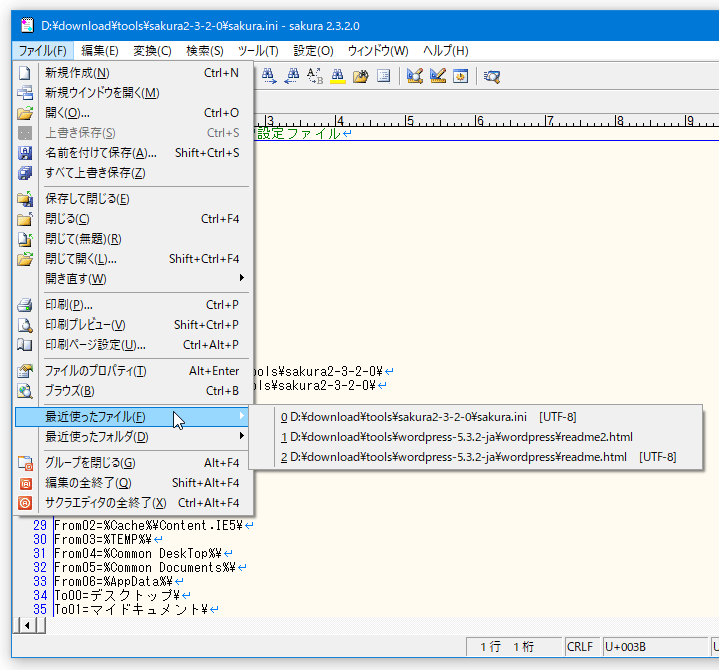The image size is (719, 670).
Task: Open the ツール(T) menu
Action: coord(258,50)
